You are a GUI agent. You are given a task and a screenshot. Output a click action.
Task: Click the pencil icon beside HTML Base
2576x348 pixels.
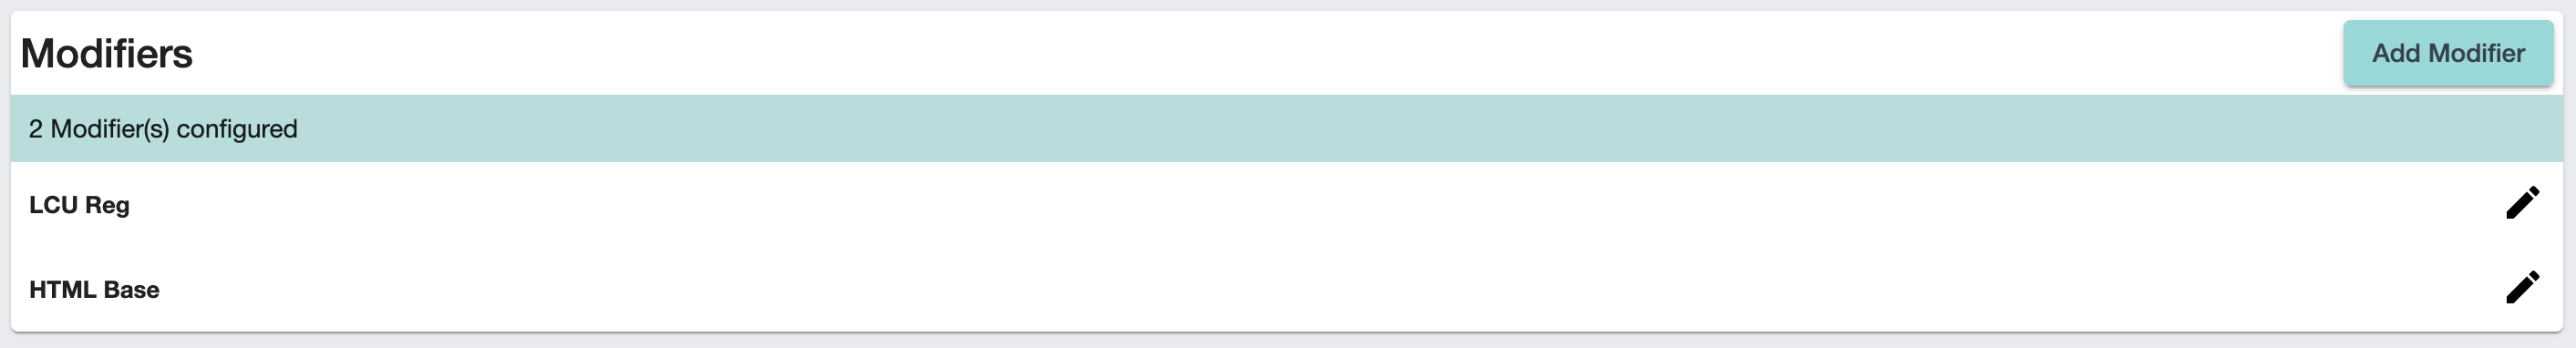point(2522,287)
